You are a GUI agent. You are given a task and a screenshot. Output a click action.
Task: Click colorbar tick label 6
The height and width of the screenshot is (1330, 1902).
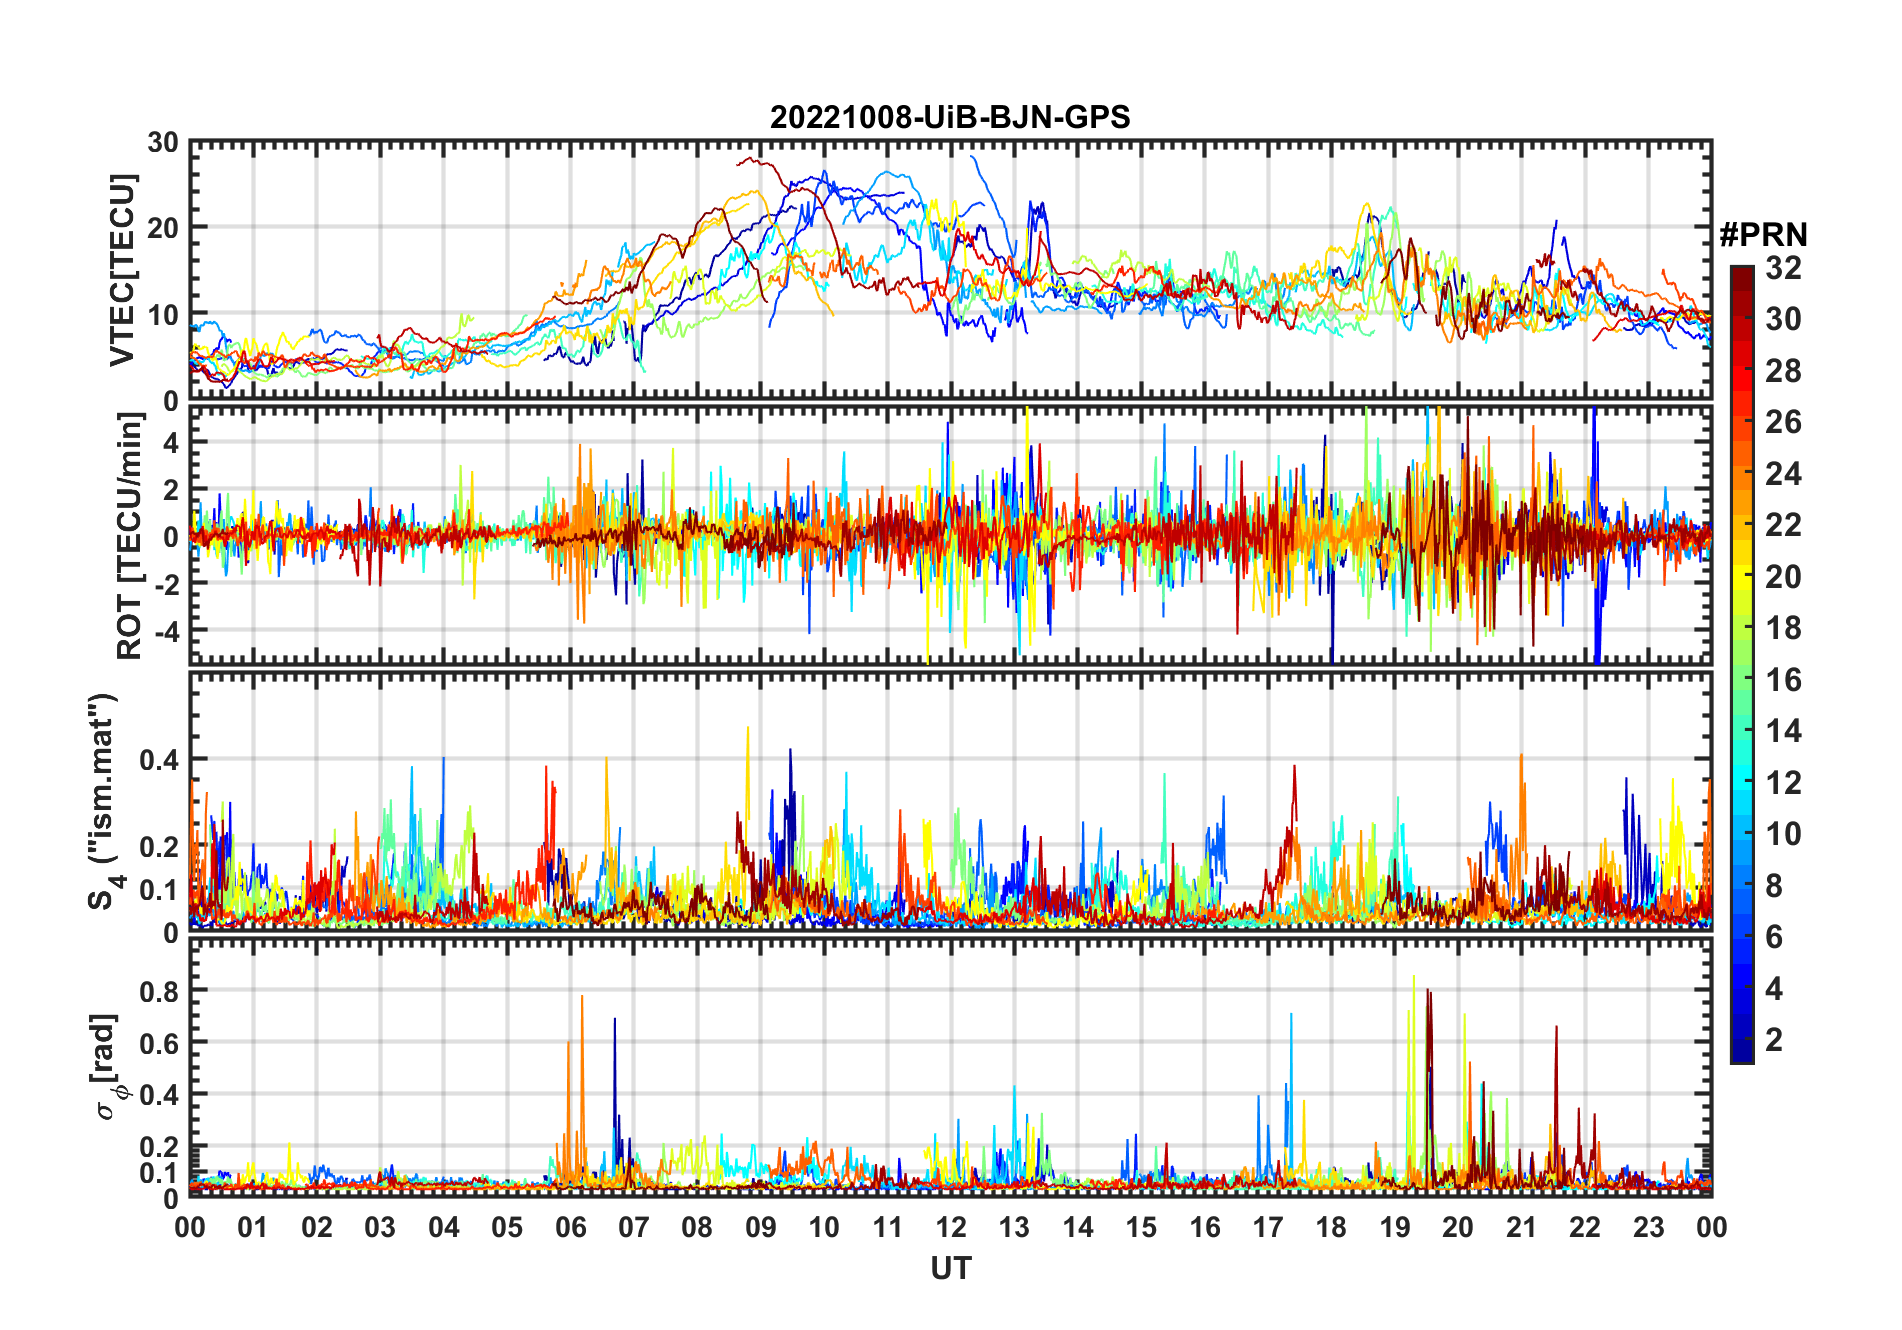pyautogui.click(x=1774, y=937)
